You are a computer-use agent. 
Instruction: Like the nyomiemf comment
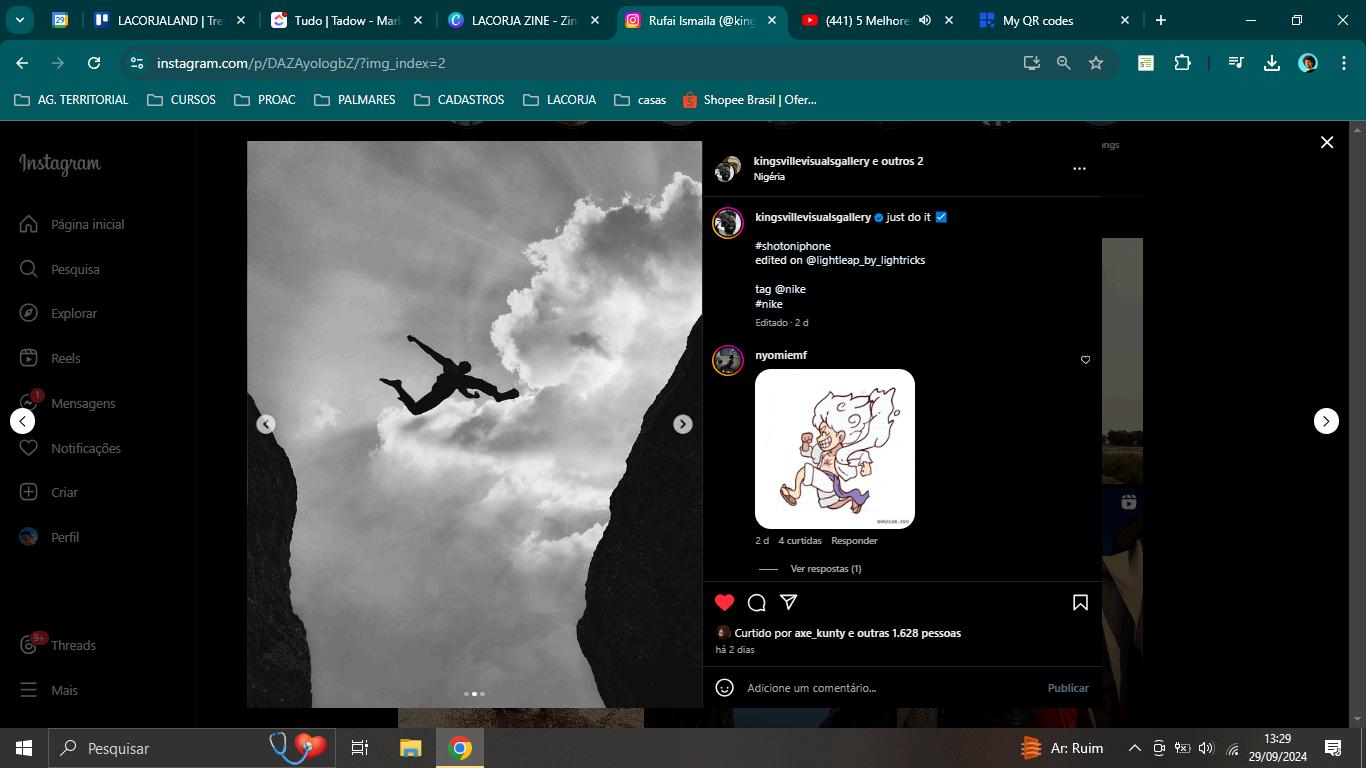[1085, 360]
